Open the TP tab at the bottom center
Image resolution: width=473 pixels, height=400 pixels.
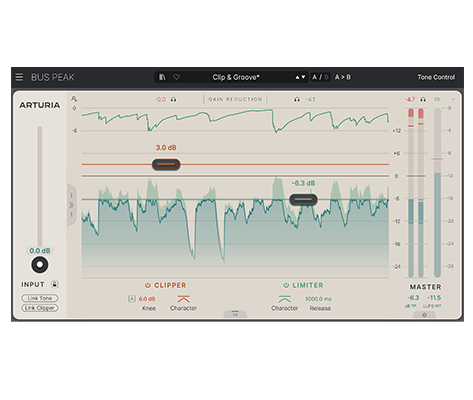tap(235, 314)
